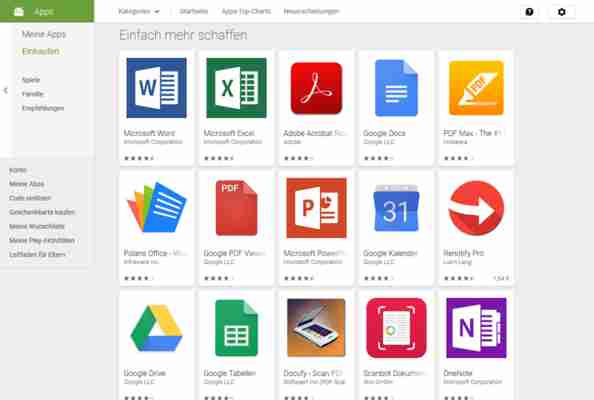594x400 pixels.
Task: Open the orange PDF Max icon
Action: click(476, 88)
